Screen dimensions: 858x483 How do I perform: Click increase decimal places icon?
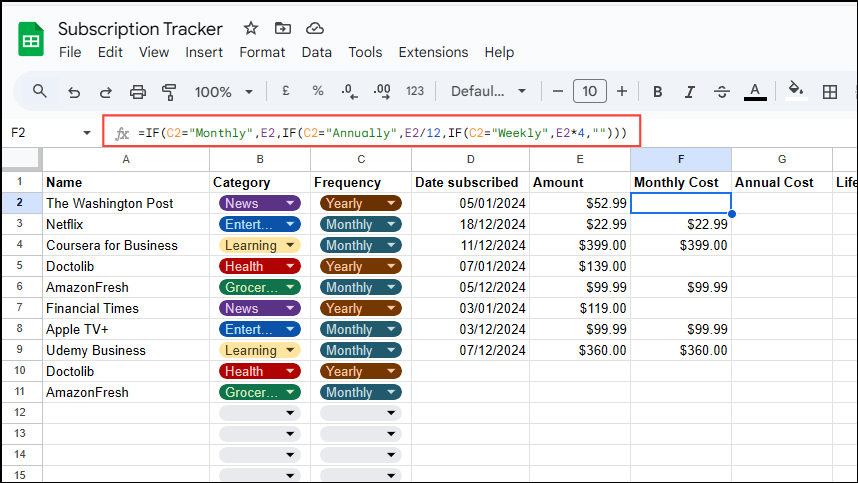[382, 91]
